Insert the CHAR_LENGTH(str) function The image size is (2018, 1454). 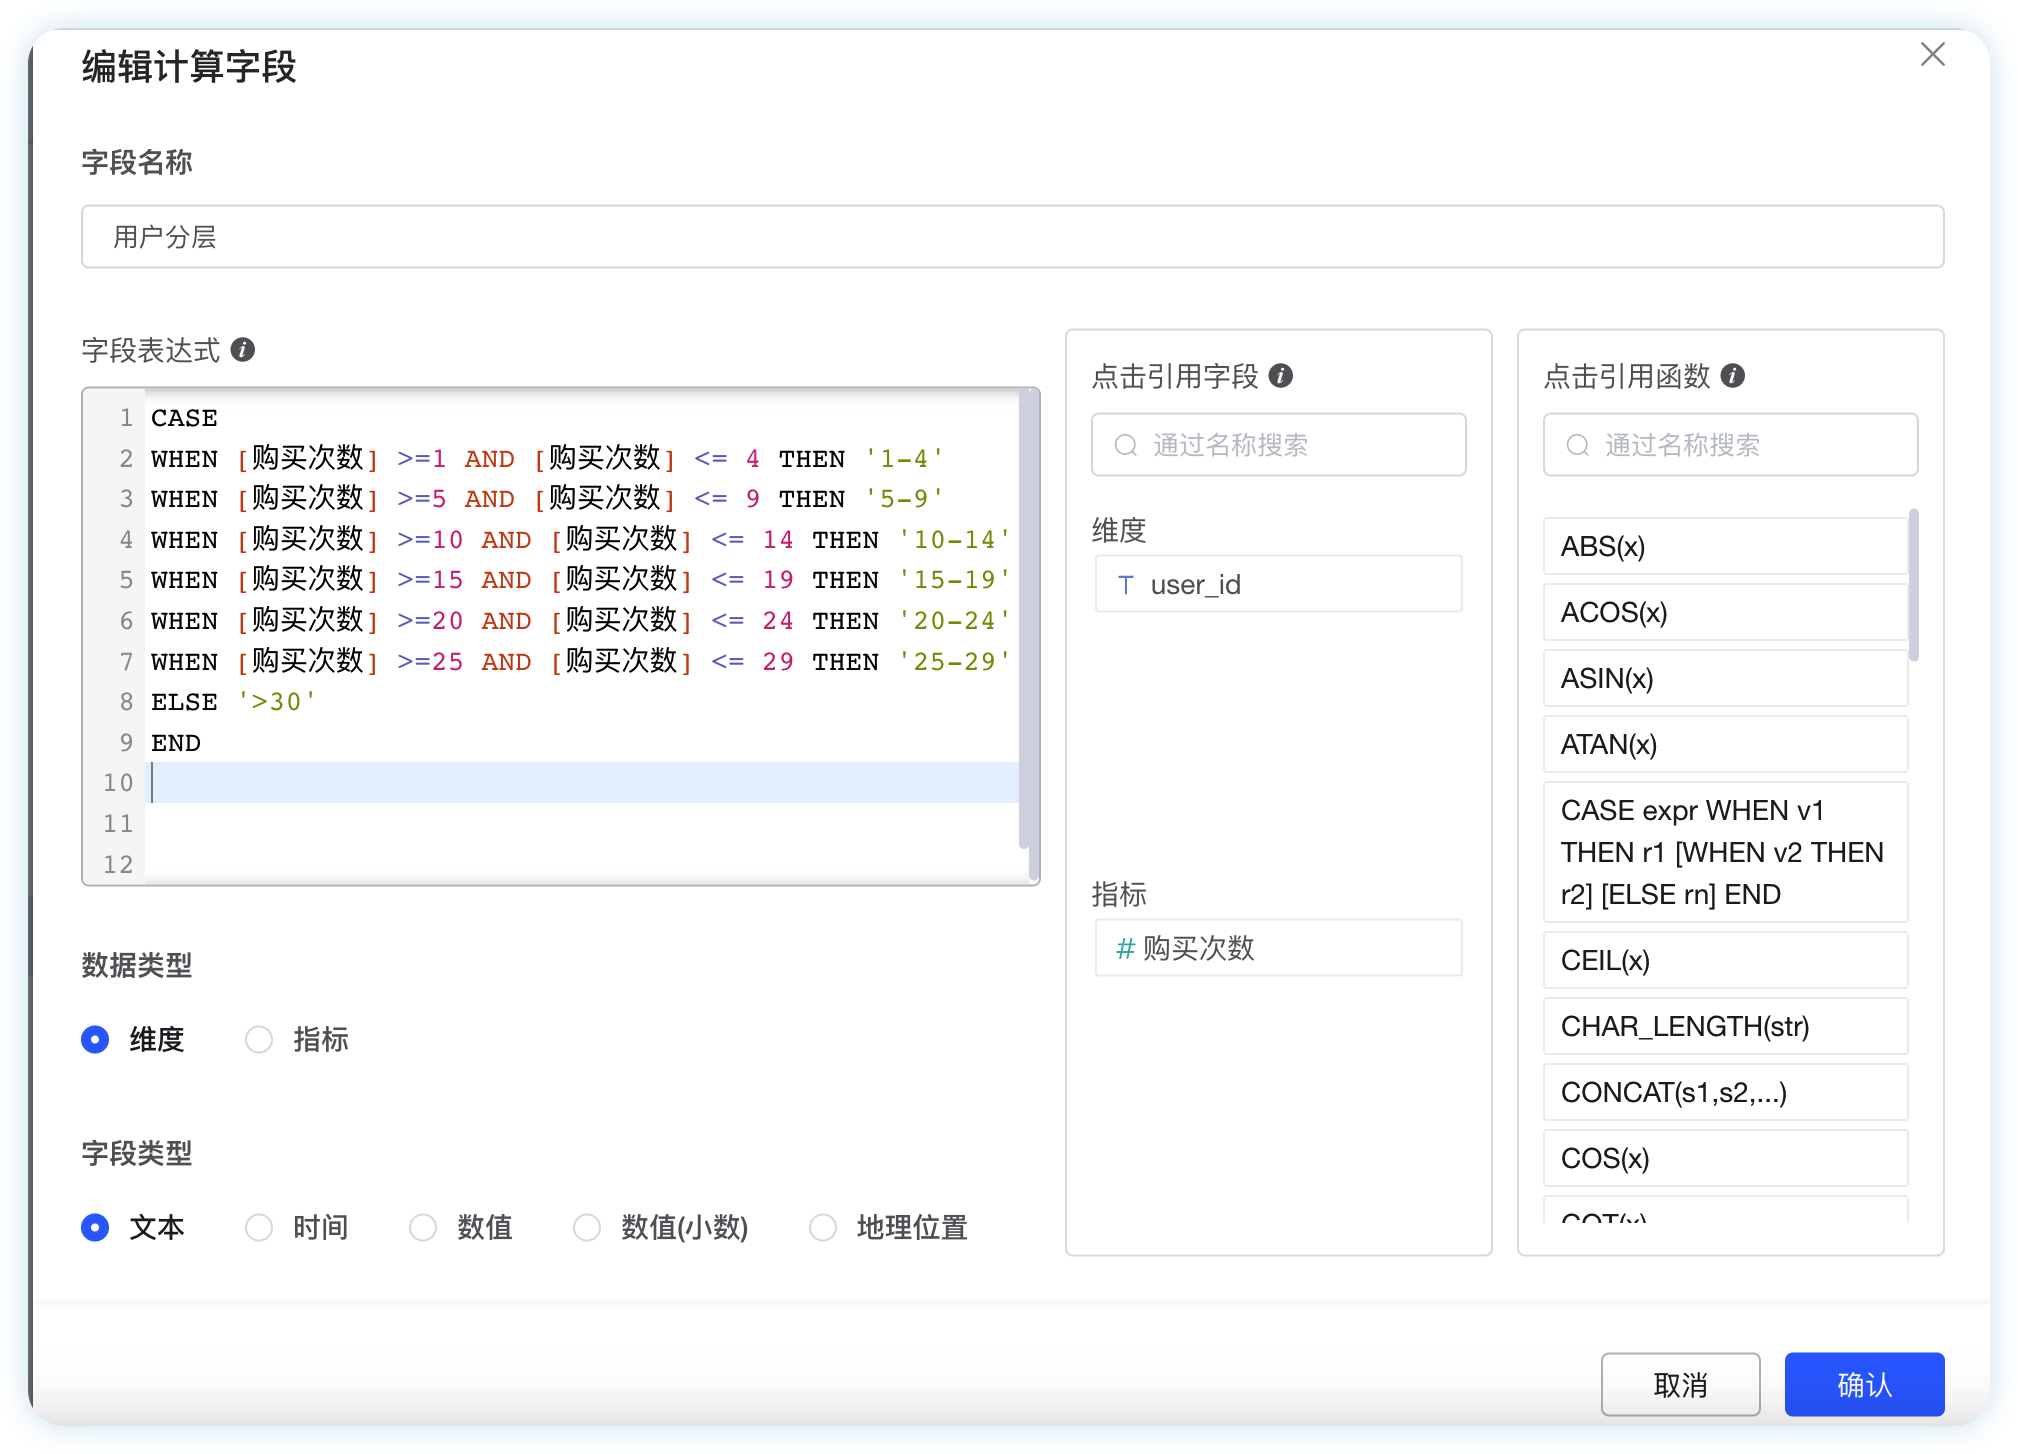click(x=1725, y=1026)
